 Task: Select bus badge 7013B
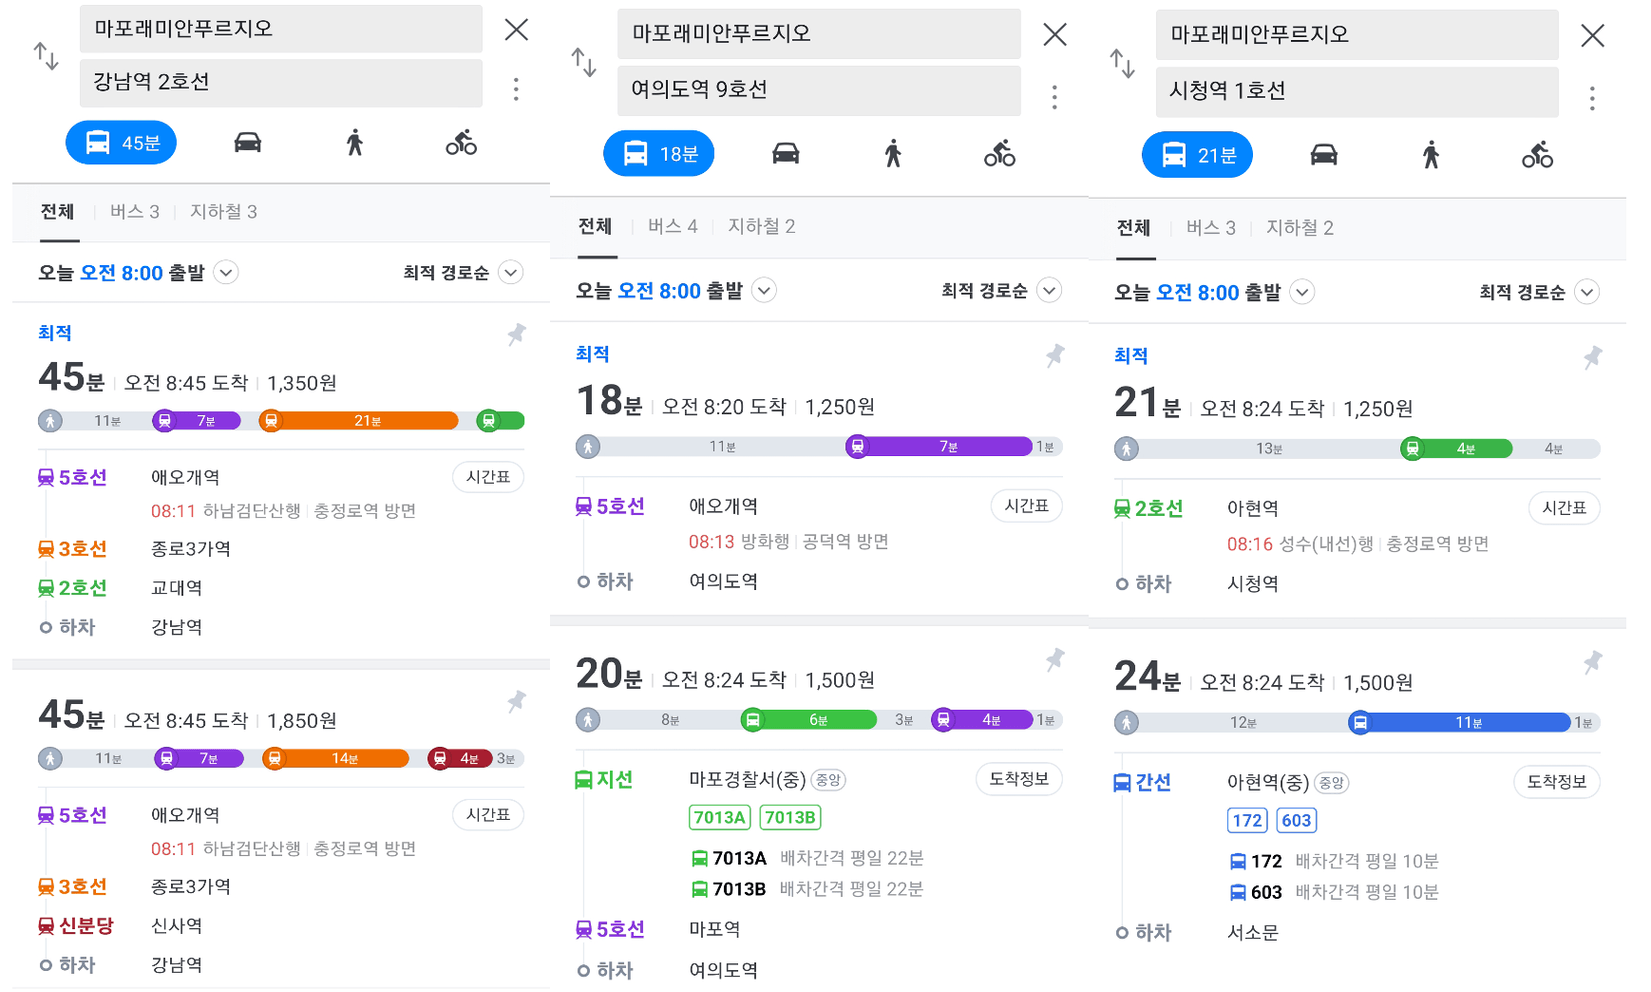pyautogui.click(x=791, y=818)
